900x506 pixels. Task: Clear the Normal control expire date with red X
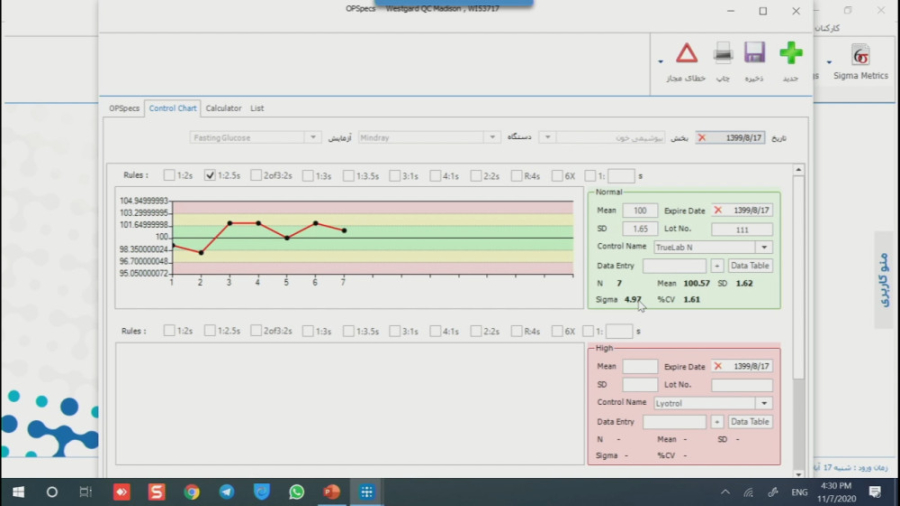[718, 211]
